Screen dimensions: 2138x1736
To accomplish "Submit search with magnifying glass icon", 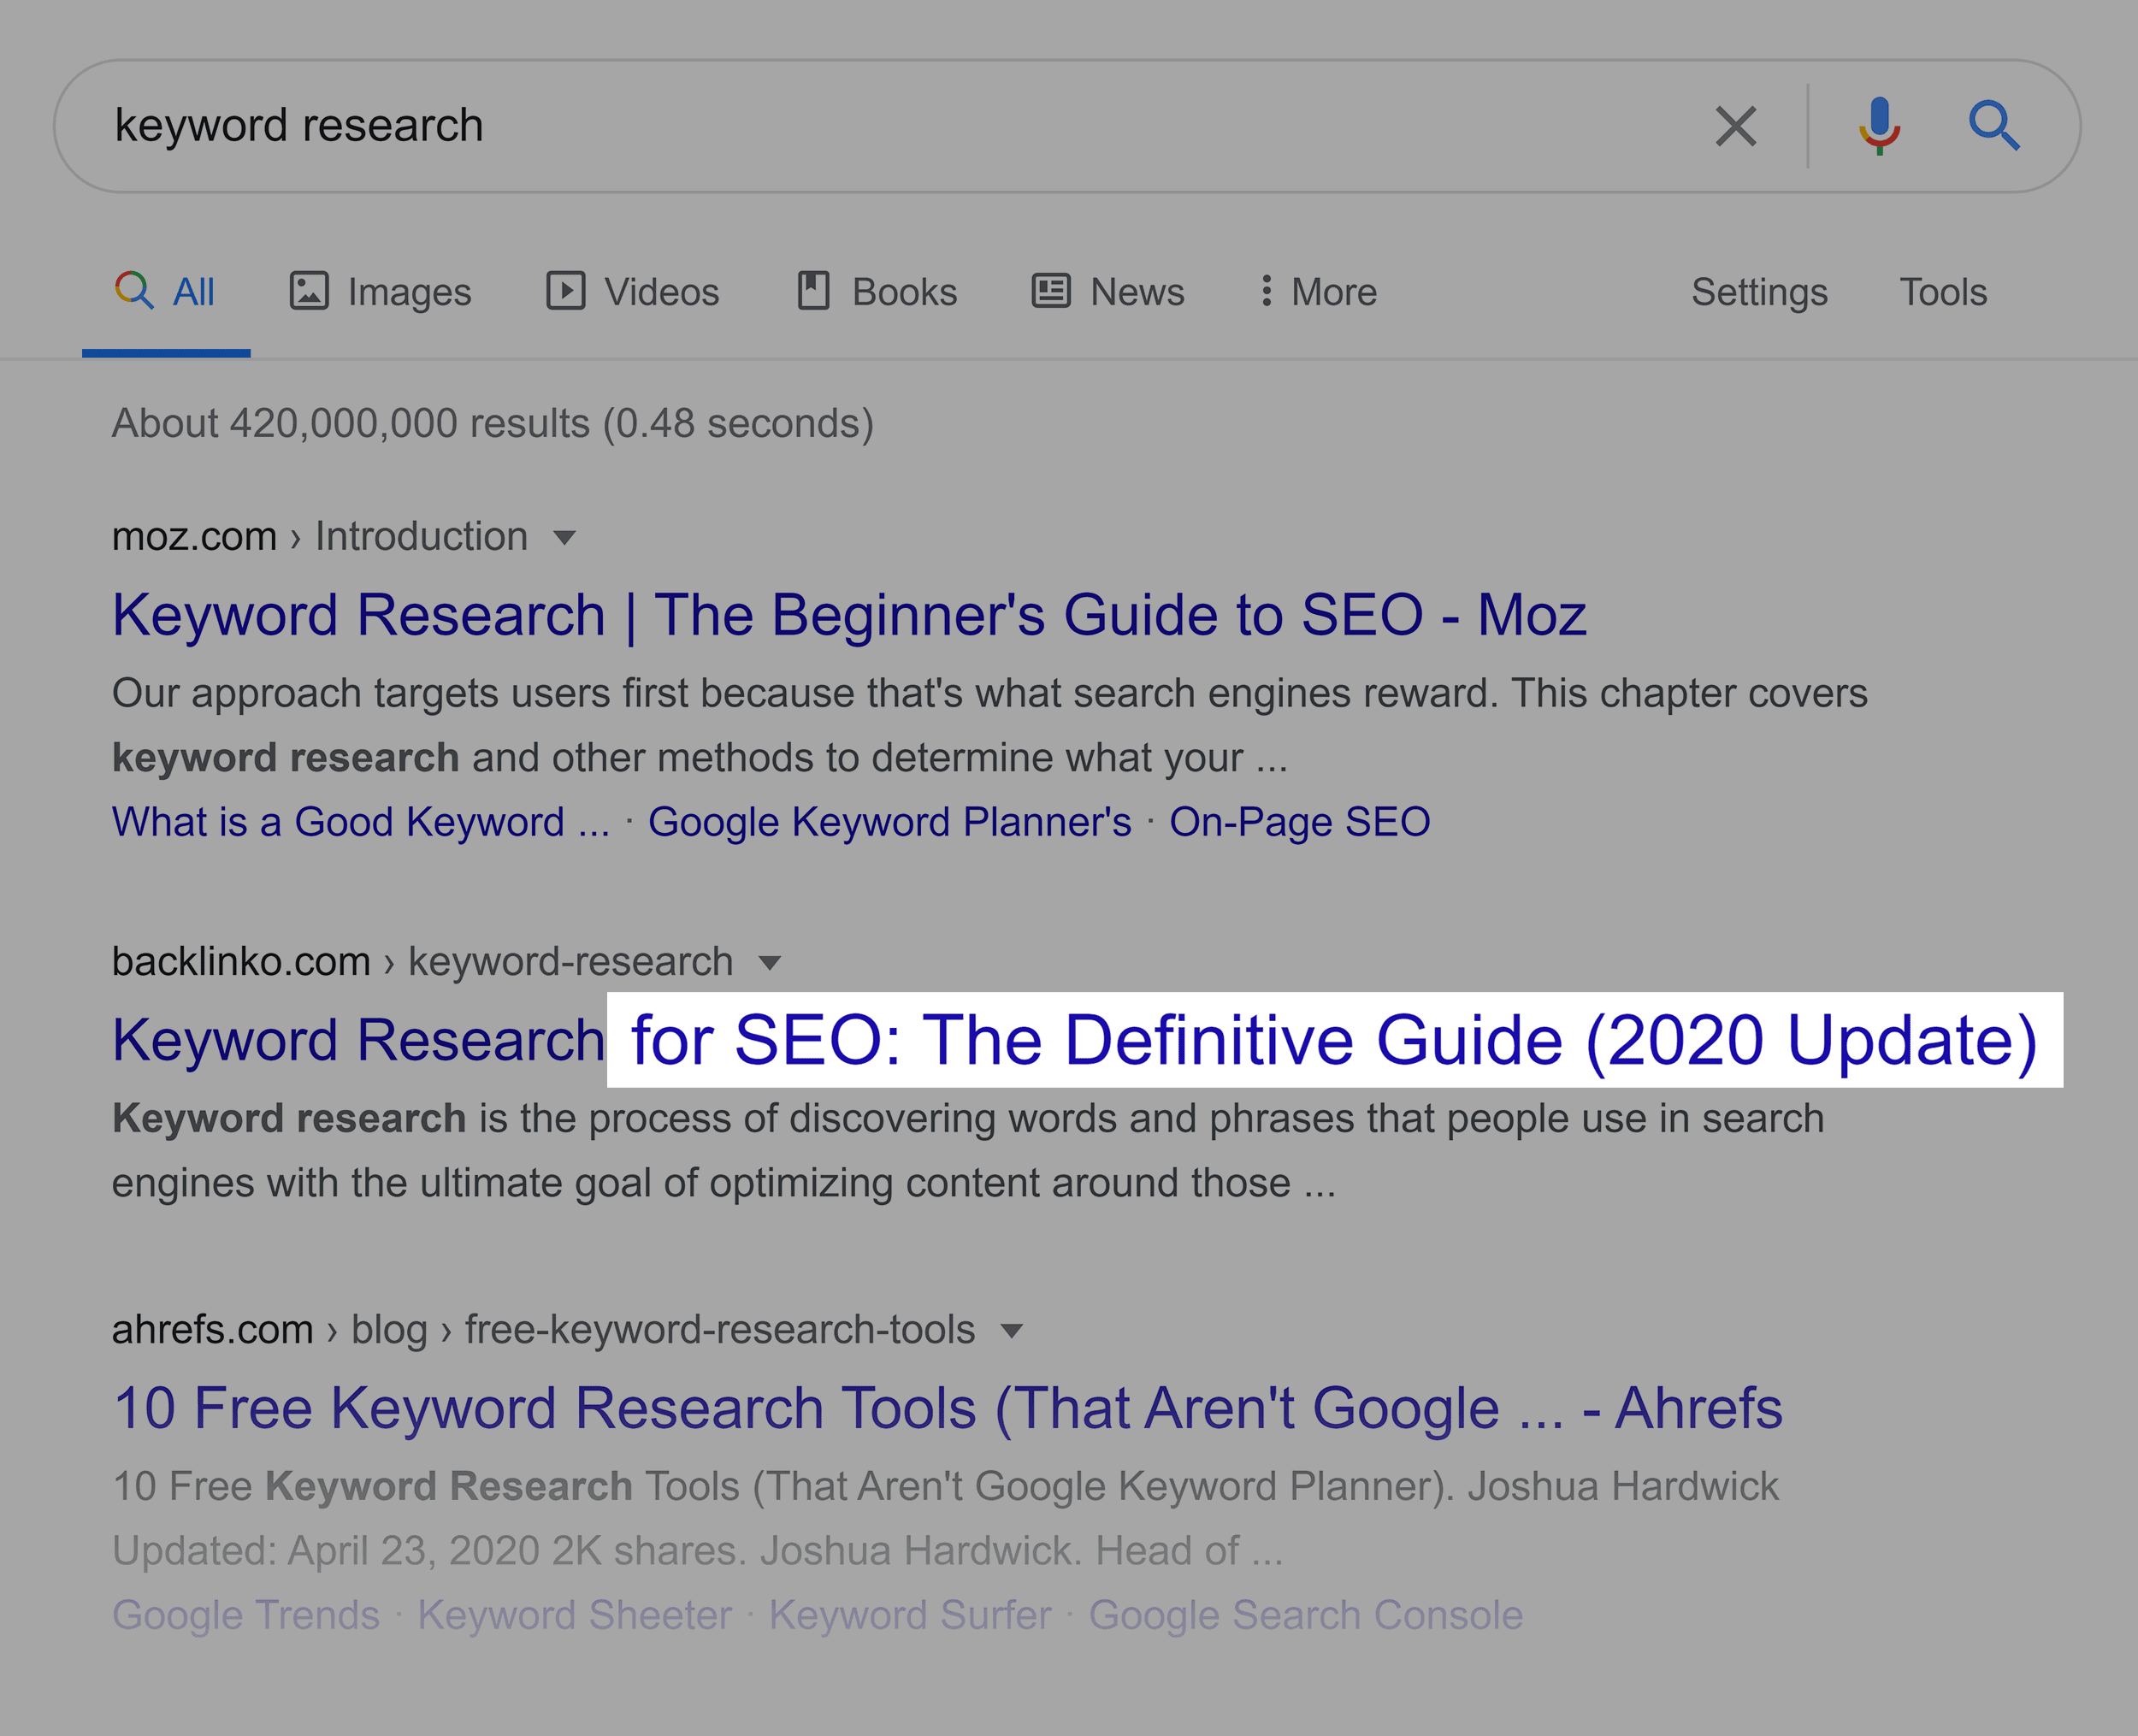I will [x=1994, y=126].
